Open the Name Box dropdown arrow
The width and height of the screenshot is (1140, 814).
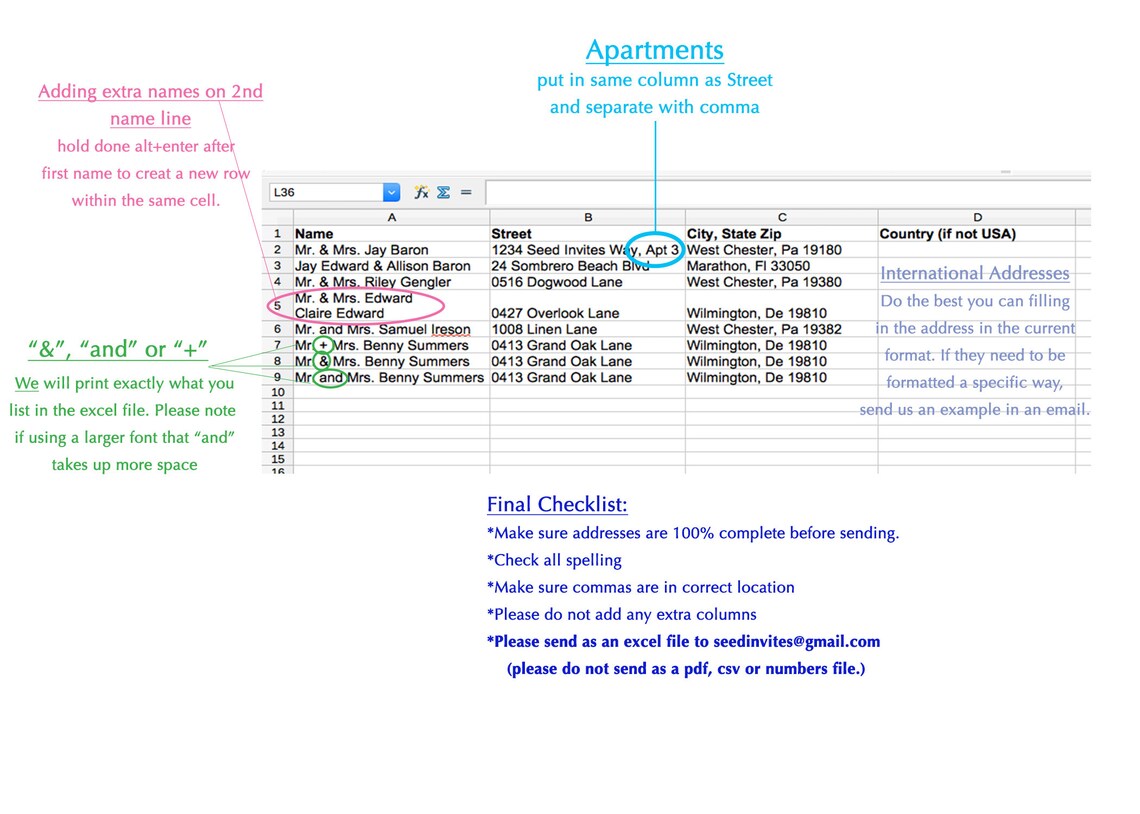click(x=391, y=193)
